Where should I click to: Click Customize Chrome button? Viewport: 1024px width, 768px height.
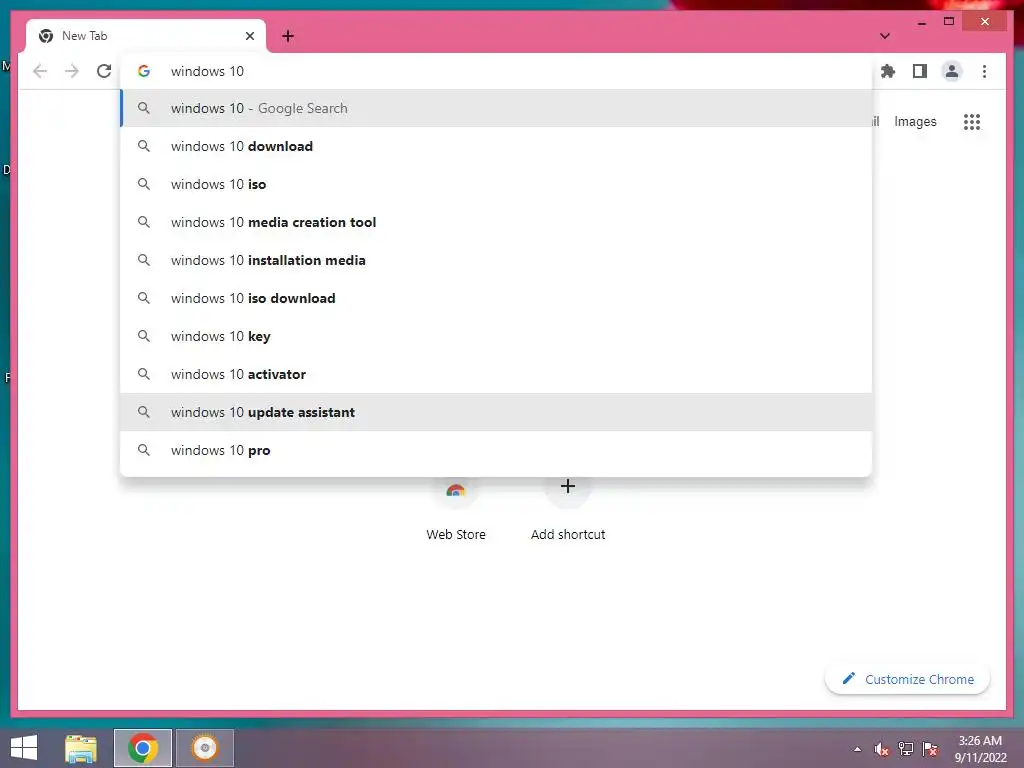(907, 679)
